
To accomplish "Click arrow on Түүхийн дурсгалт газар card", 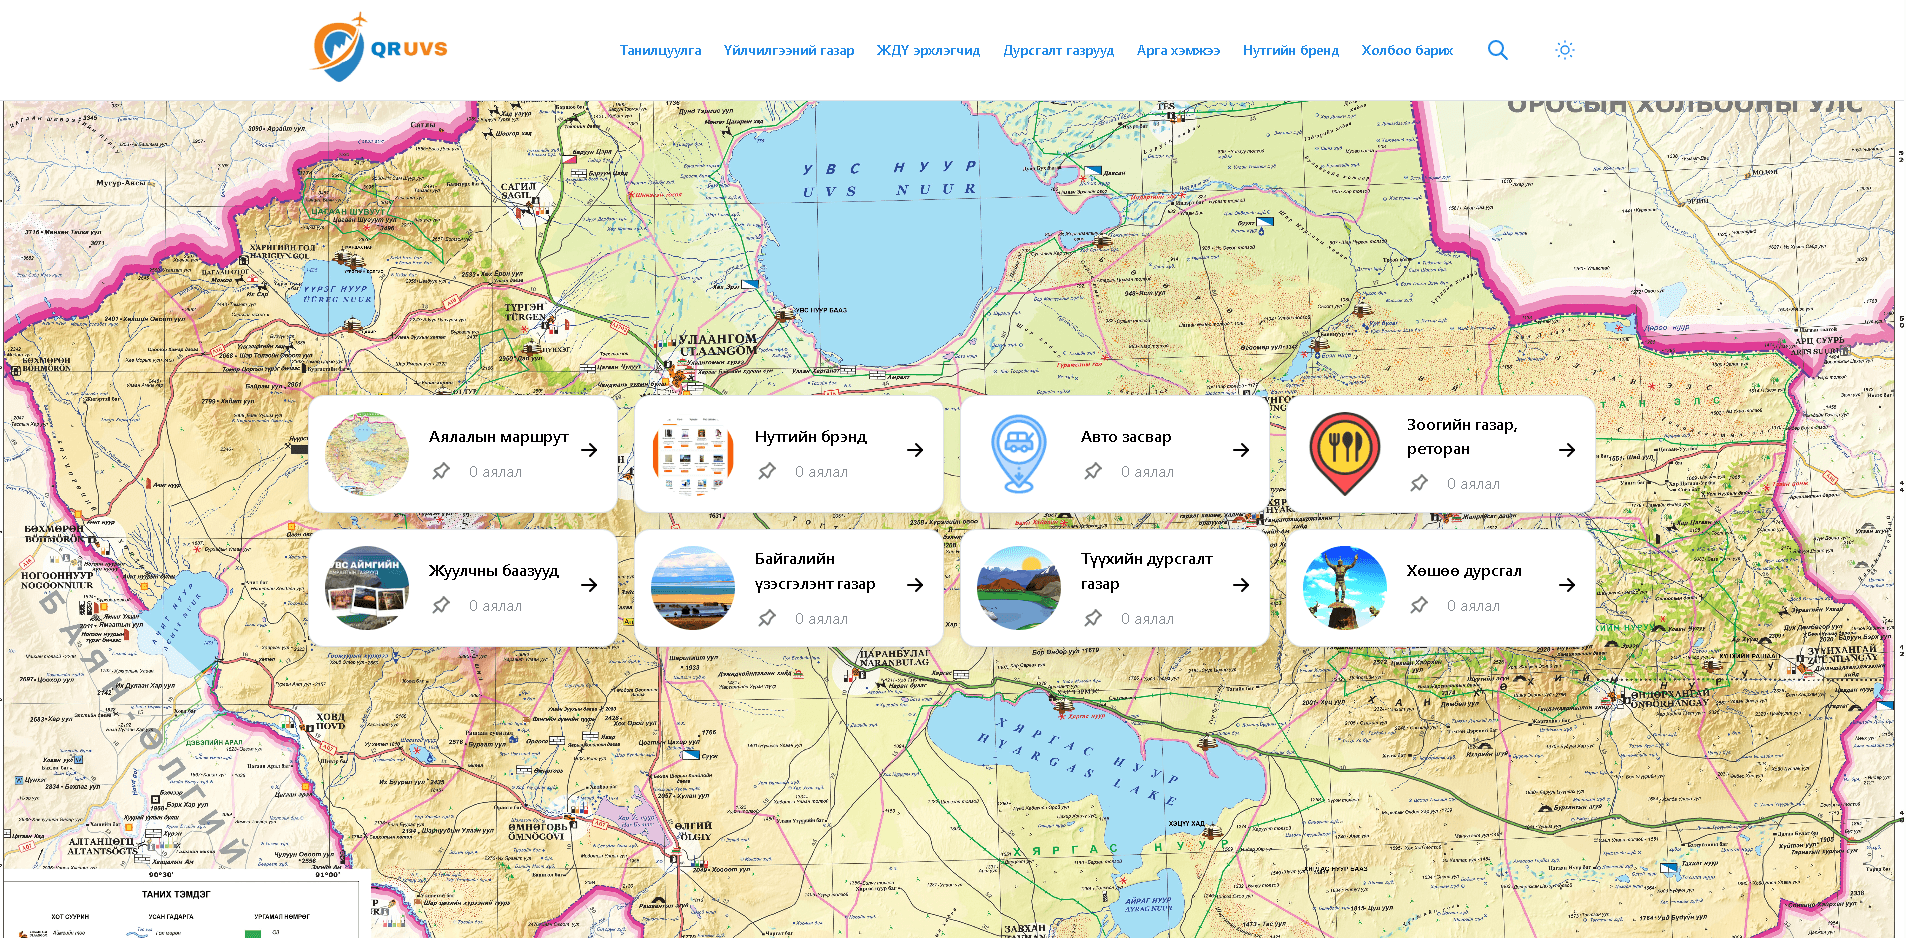I will 1241,585.
